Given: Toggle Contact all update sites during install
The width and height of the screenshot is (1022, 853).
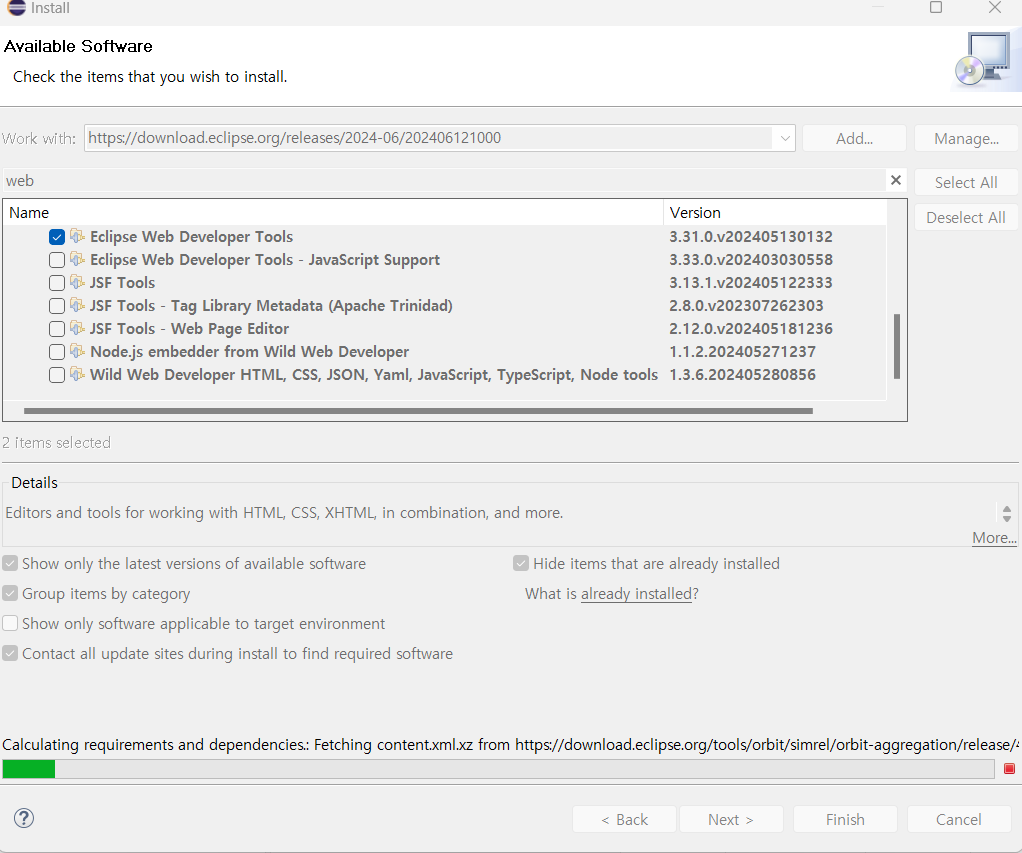Looking at the screenshot, I should (10, 653).
